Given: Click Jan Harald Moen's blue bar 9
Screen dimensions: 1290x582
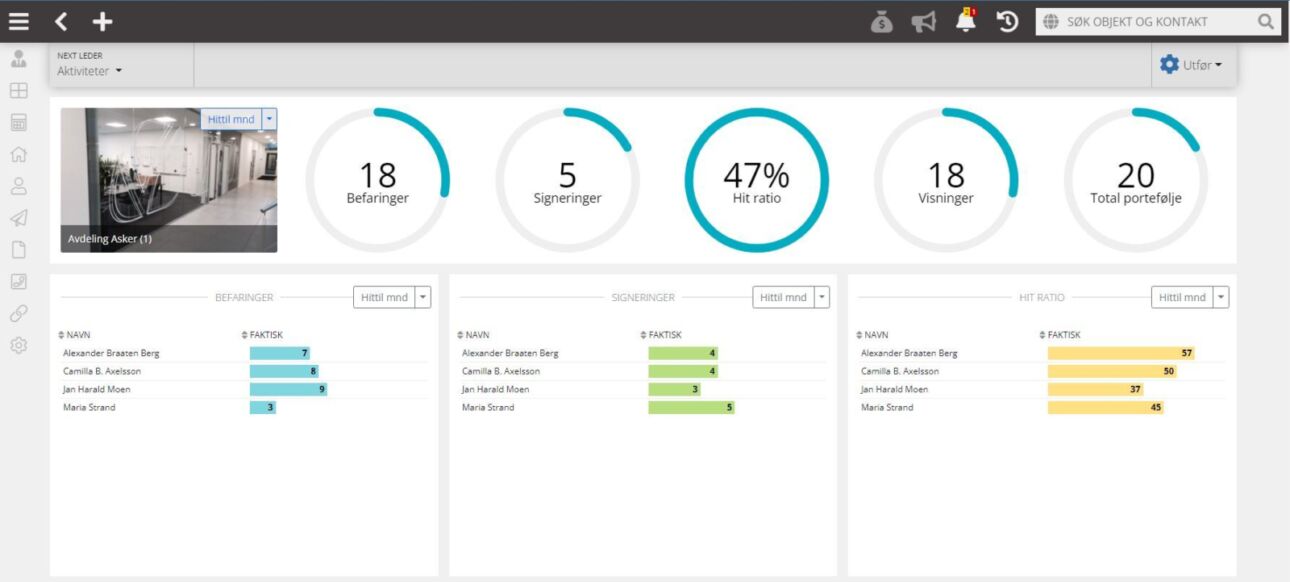Looking at the screenshot, I should pos(288,389).
